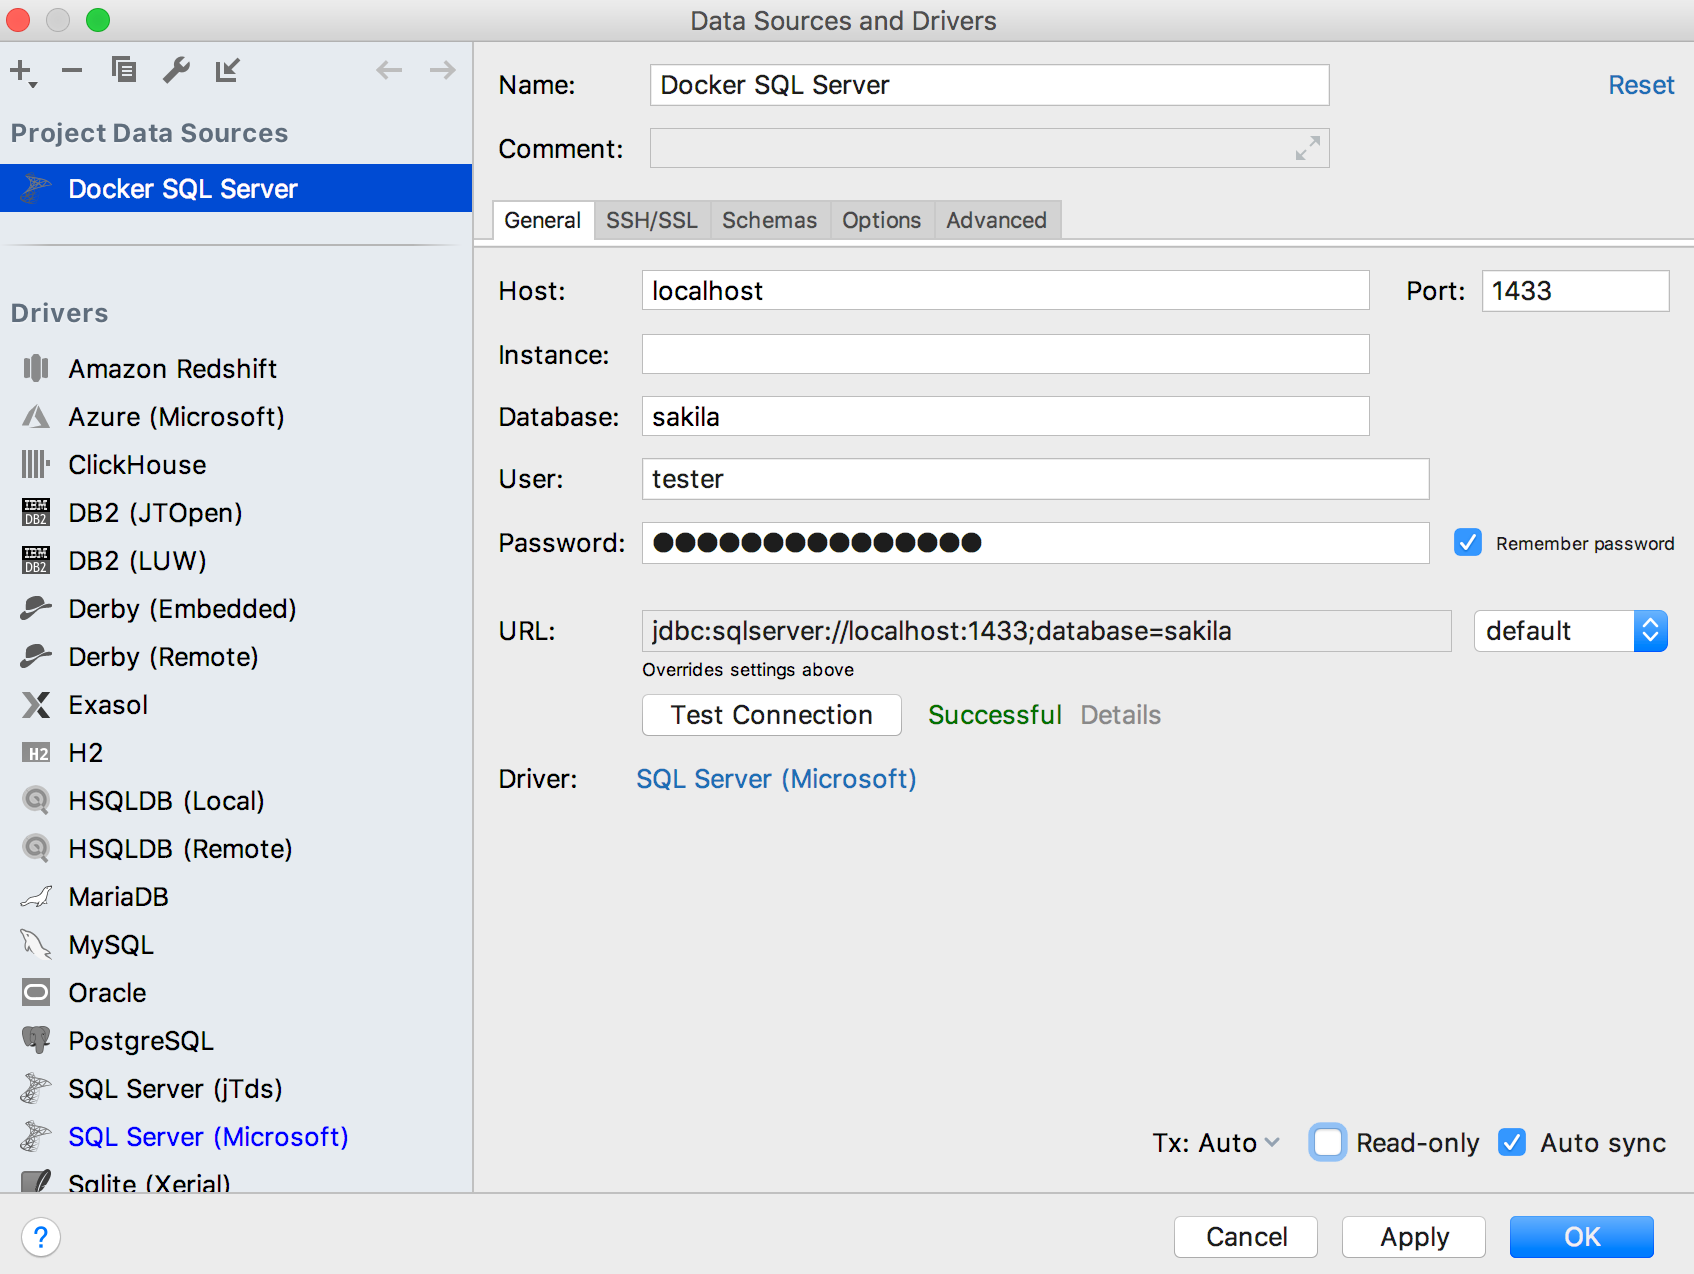The height and width of the screenshot is (1274, 1694).
Task: Select the SQL Server (jTds) driver icon
Action: 36,1088
